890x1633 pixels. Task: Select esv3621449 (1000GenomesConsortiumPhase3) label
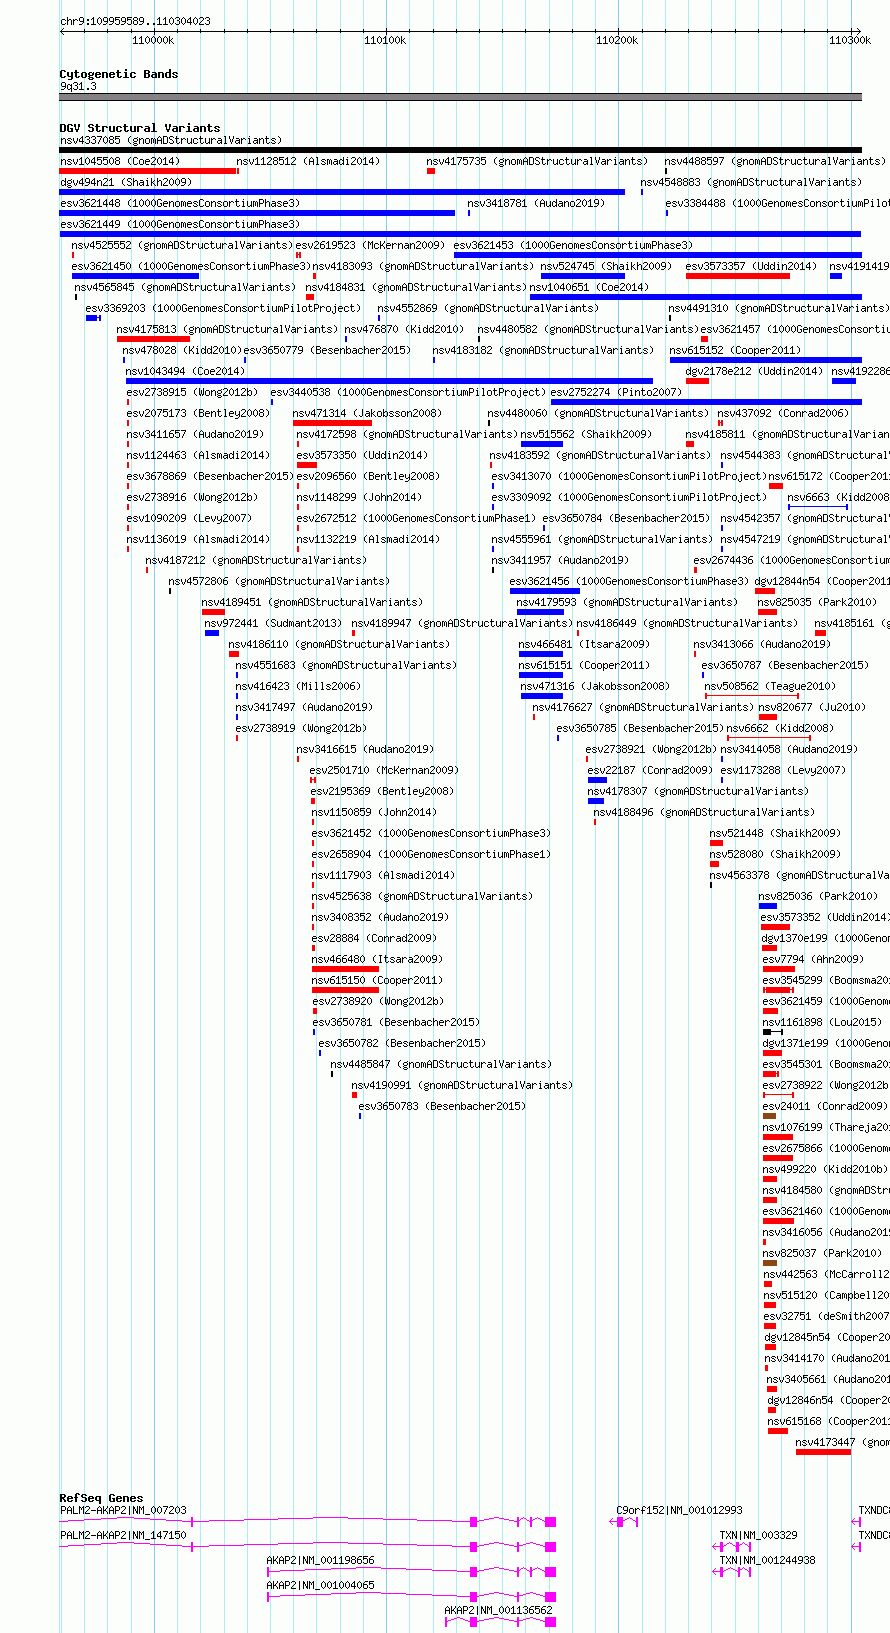180,224
